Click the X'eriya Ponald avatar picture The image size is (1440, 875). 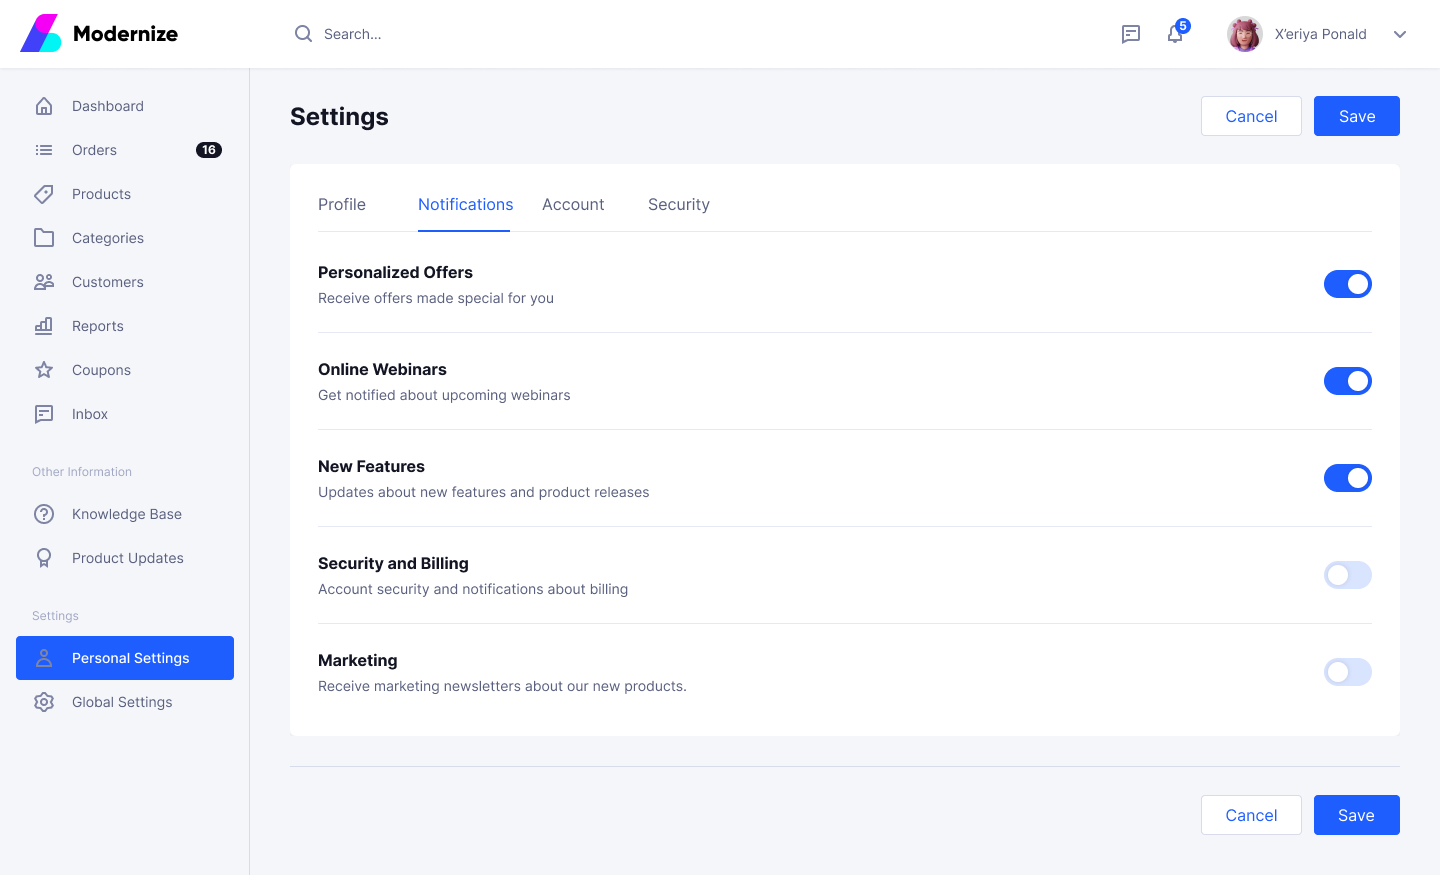[x=1245, y=34]
